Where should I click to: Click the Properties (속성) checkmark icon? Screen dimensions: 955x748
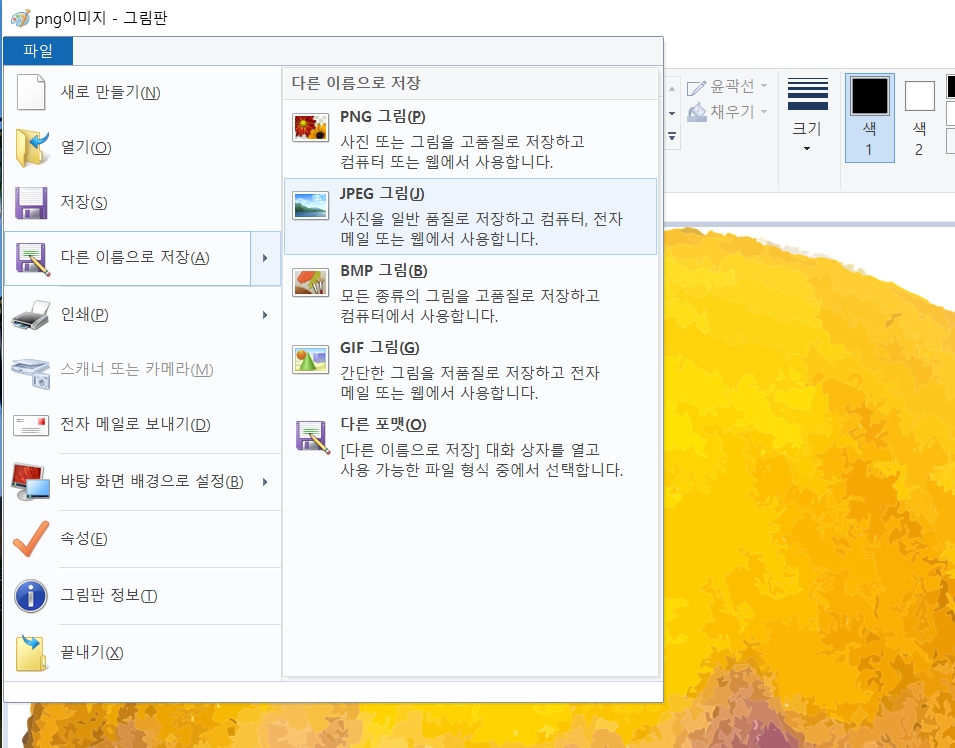tap(30, 538)
